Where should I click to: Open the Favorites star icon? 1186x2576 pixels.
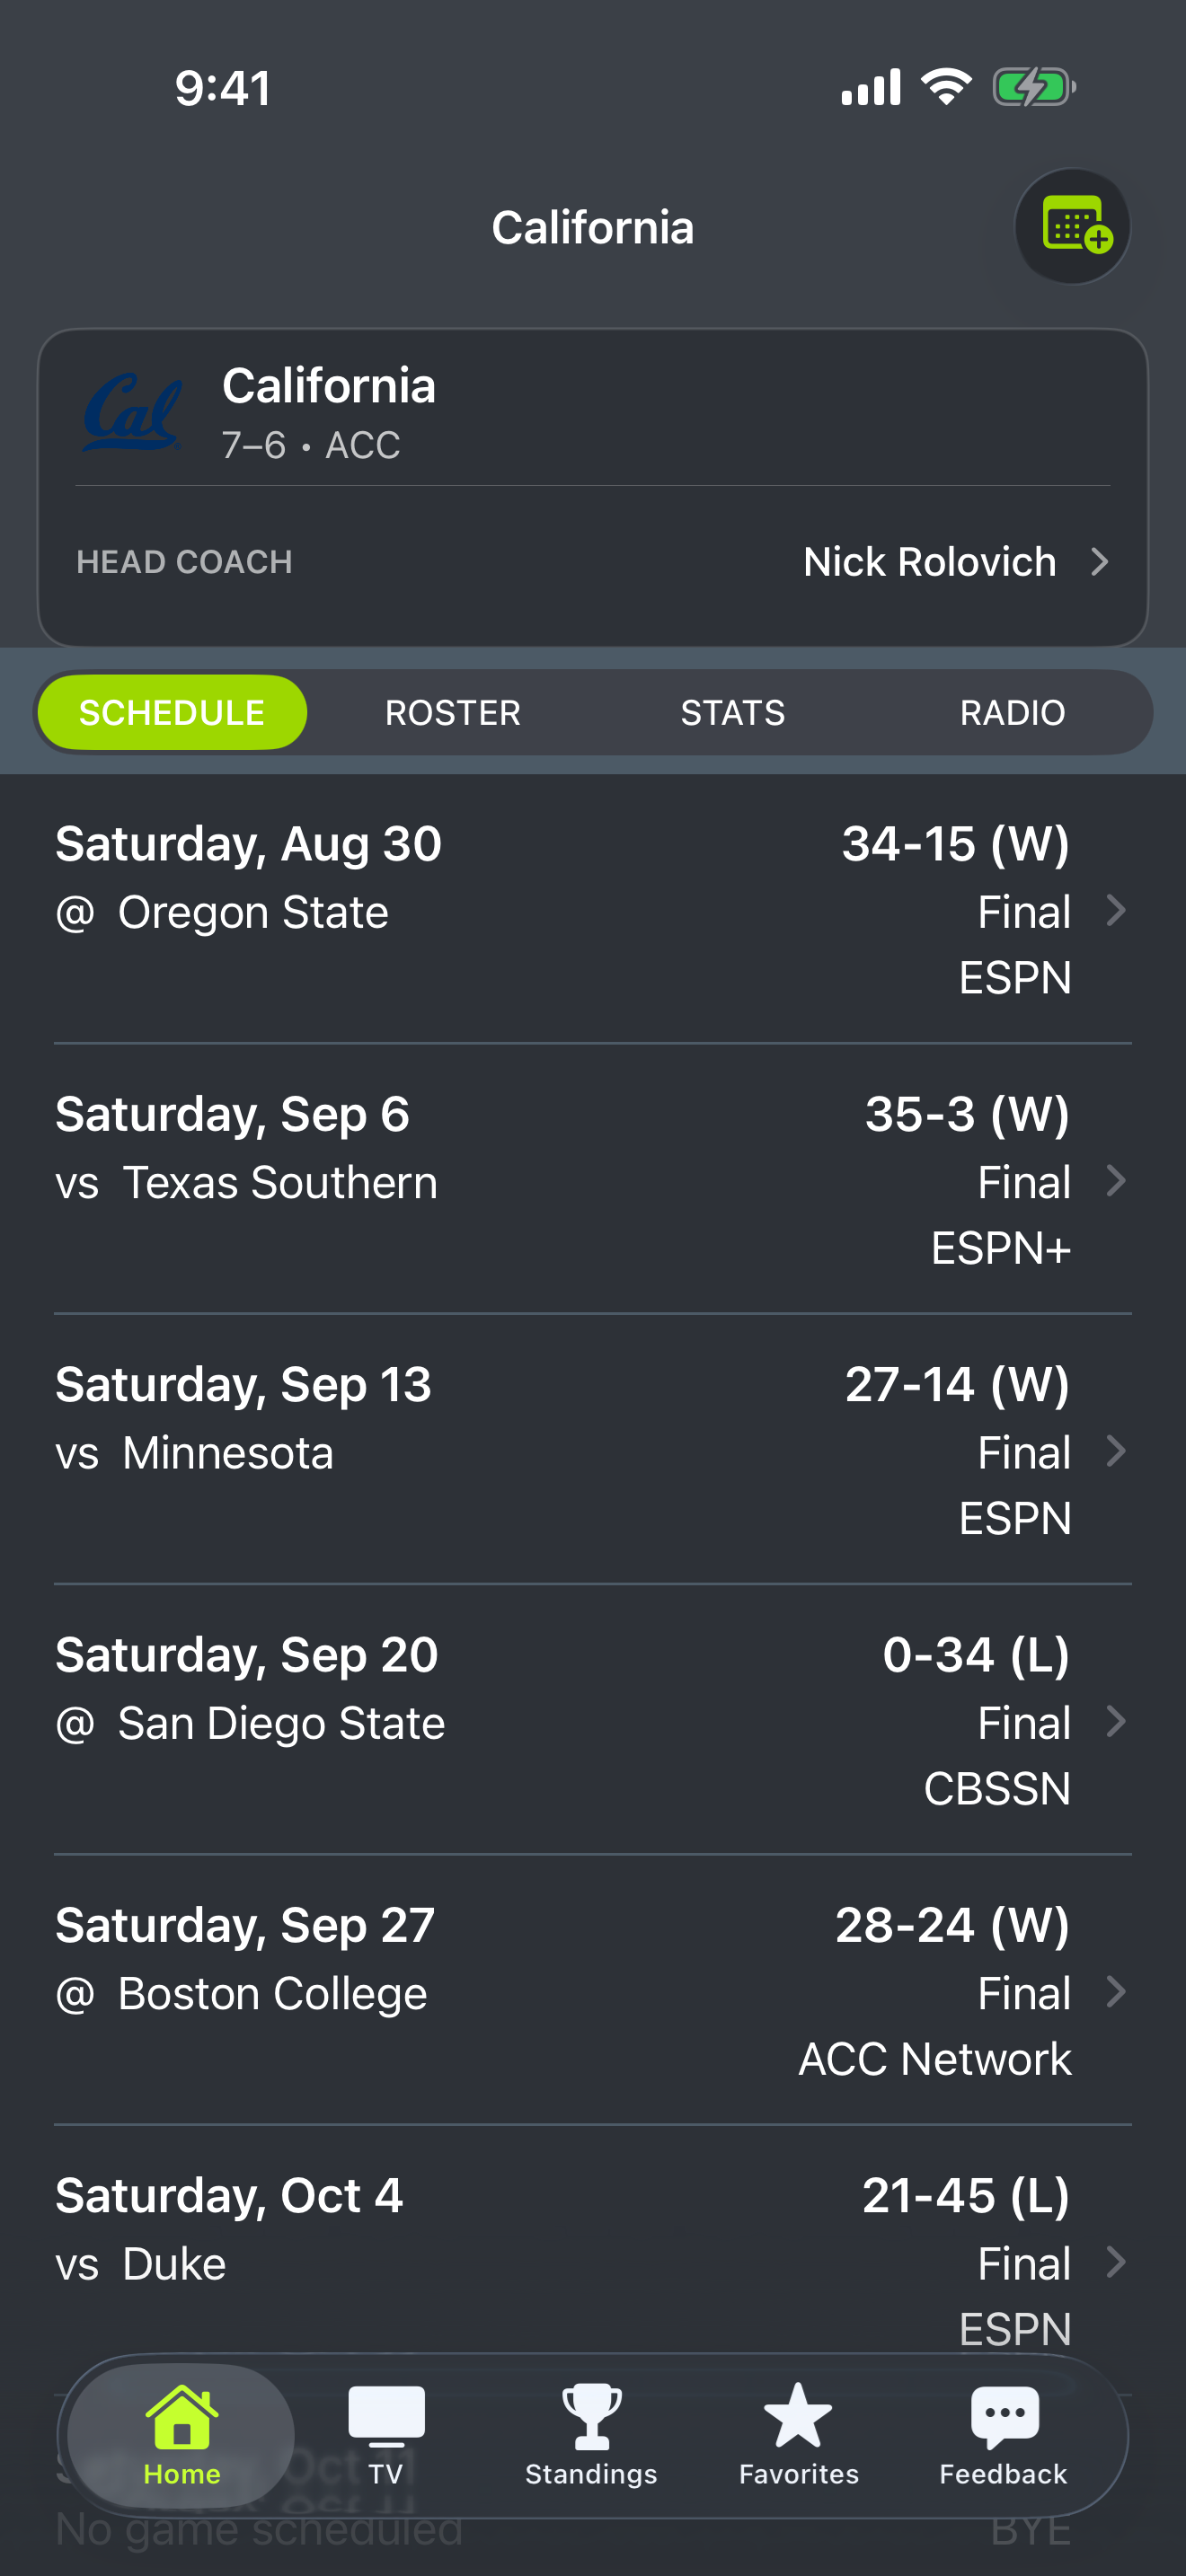click(x=798, y=2415)
